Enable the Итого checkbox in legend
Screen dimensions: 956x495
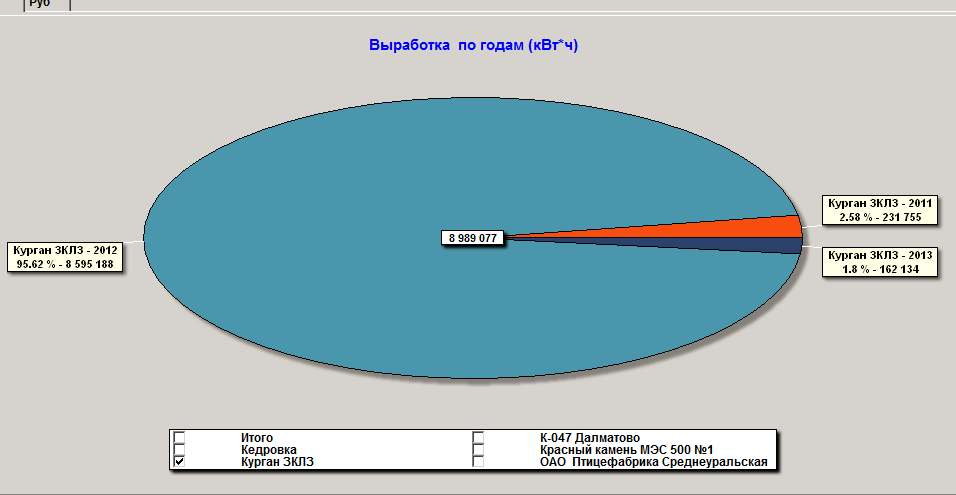(180, 438)
